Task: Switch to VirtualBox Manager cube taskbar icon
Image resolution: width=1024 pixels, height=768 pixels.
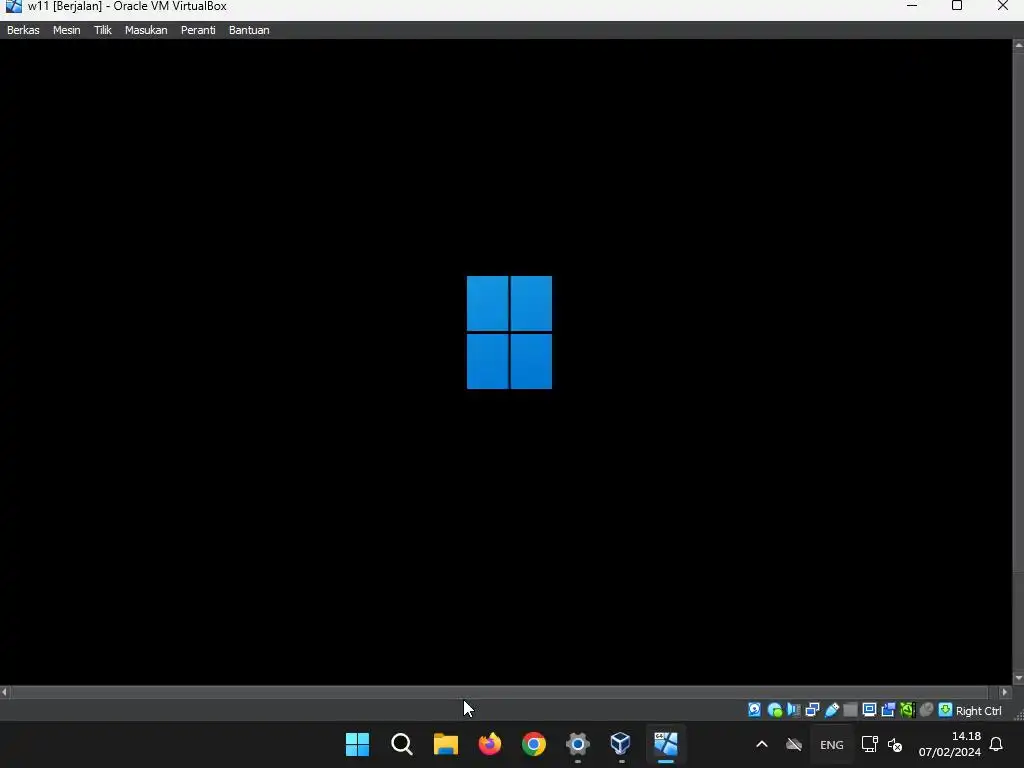Action: click(620, 744)
